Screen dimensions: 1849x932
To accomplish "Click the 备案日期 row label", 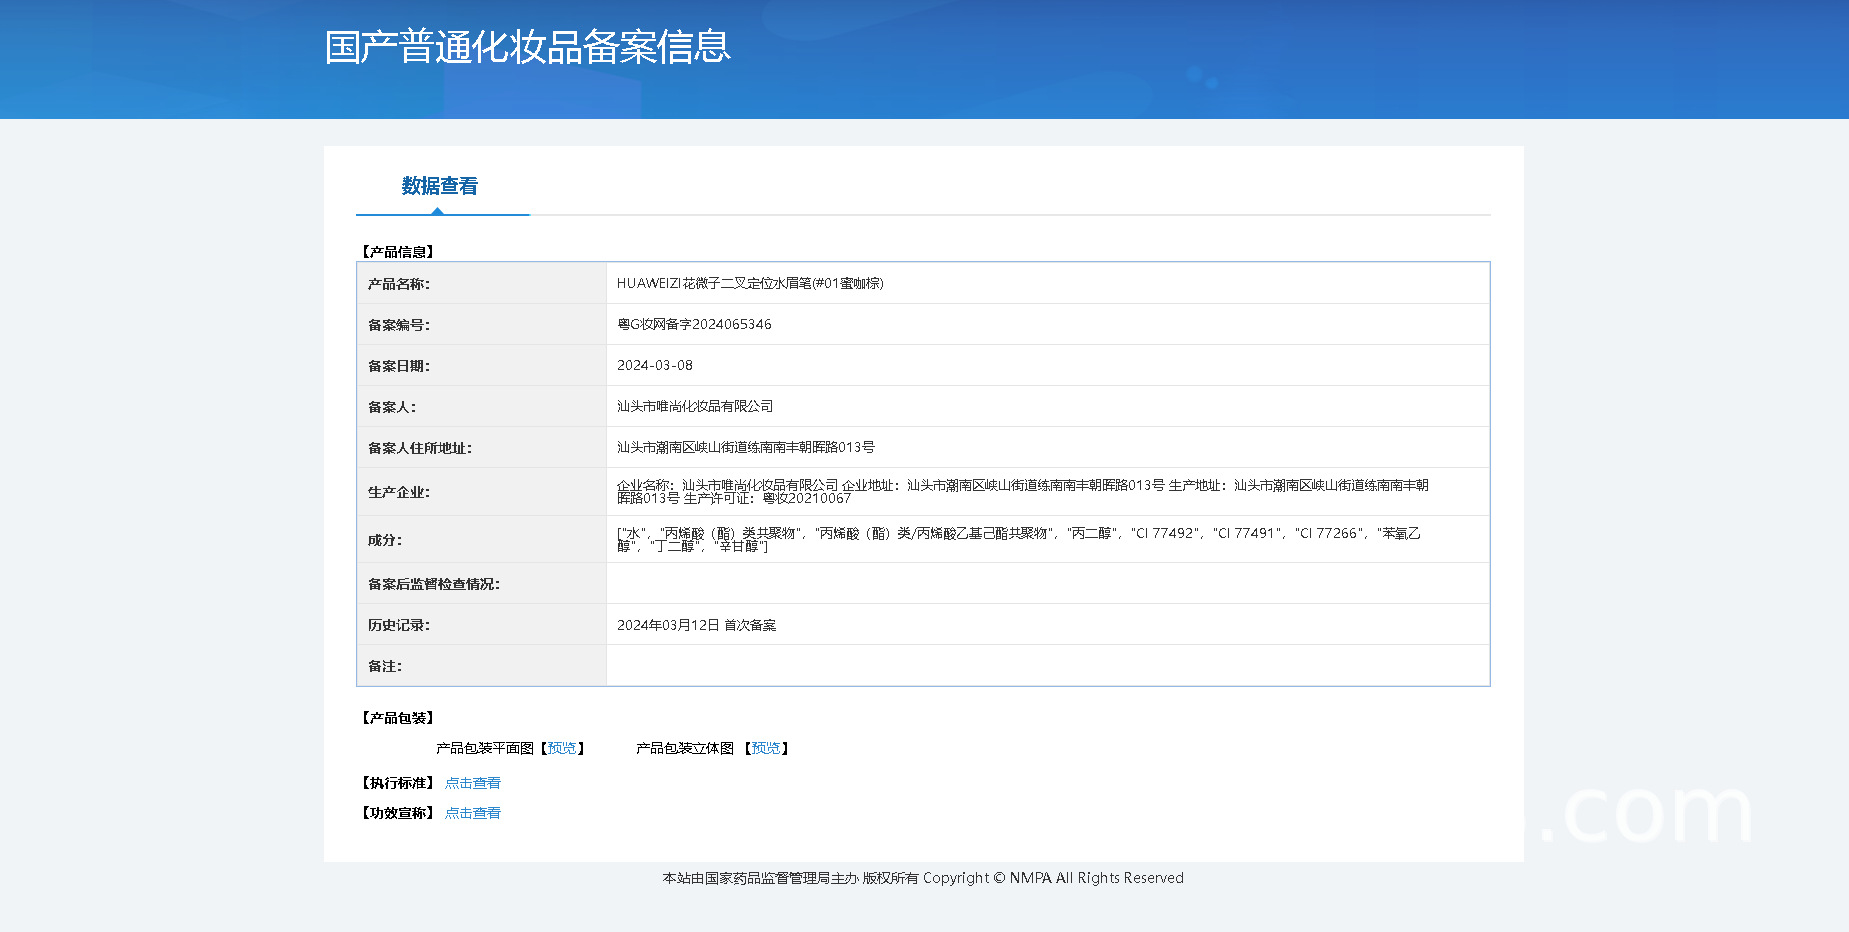I will (x=399, y=366).
